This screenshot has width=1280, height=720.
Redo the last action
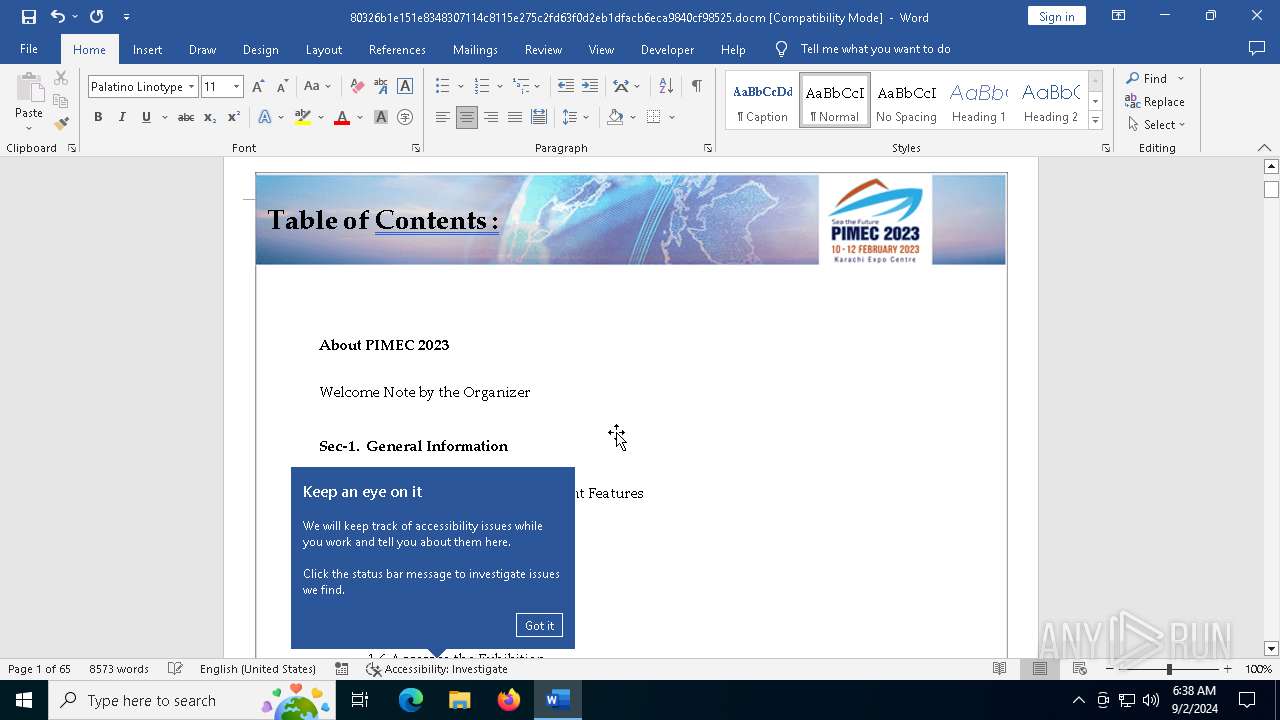[96, 17]
